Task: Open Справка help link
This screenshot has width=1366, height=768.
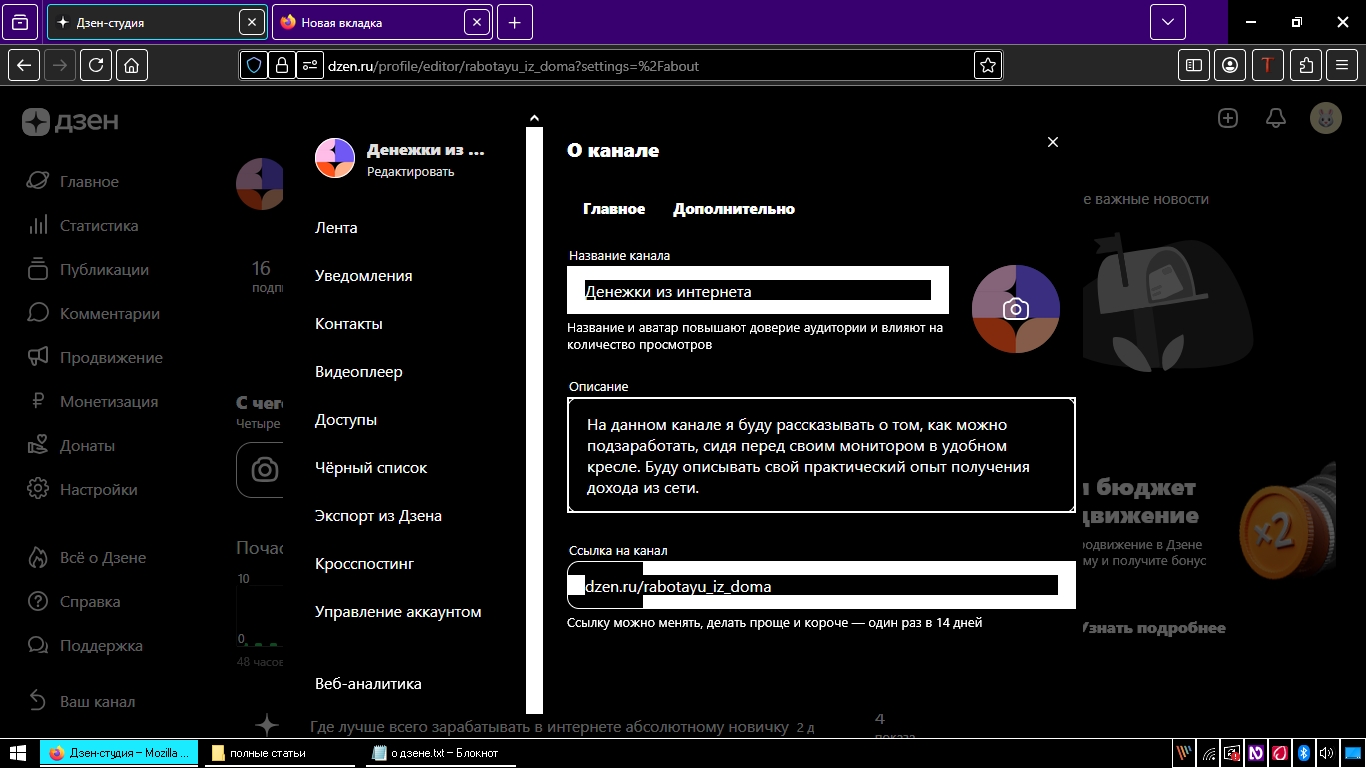Action: (x=74, y=602)
